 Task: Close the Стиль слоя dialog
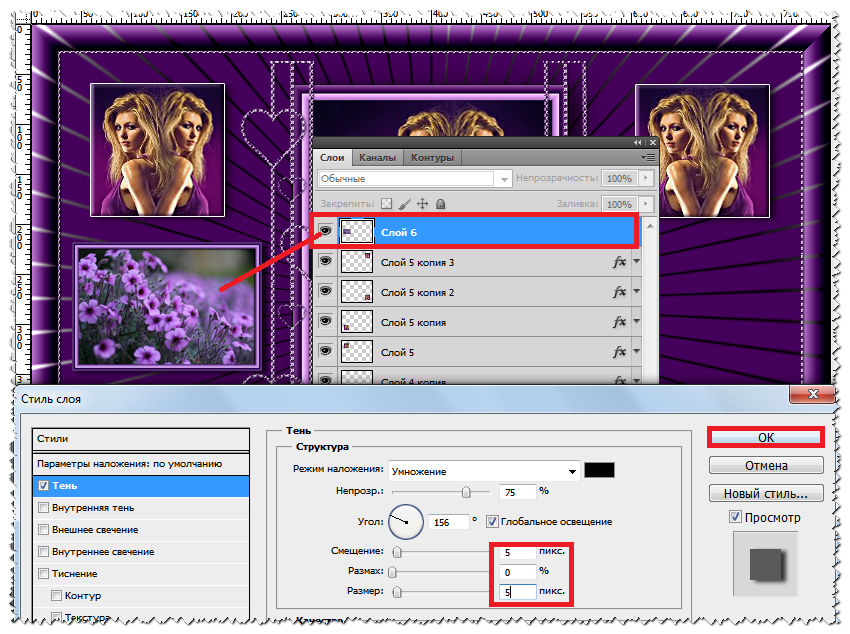click(812, 394)
